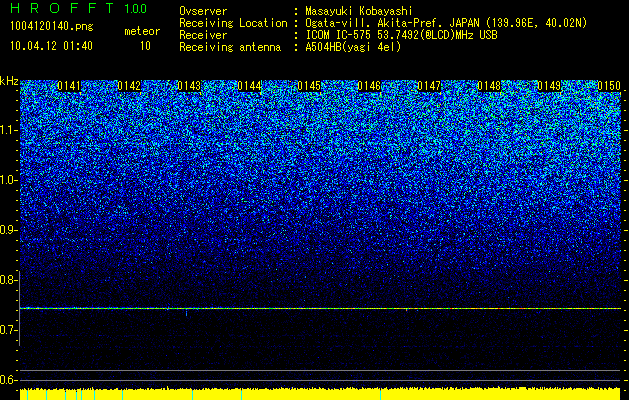Click the Receiving Location label
Image resolution: width=629 pixels, height=400 pixels.
233,23
